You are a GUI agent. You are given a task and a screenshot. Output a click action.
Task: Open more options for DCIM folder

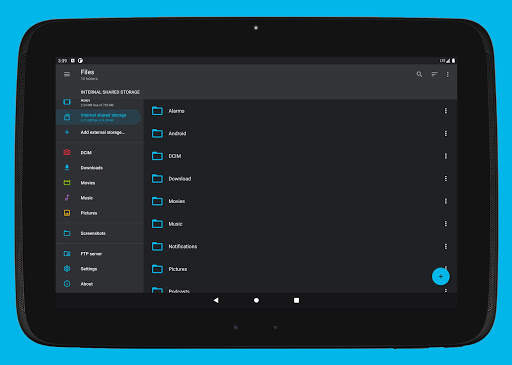[446, 156]
